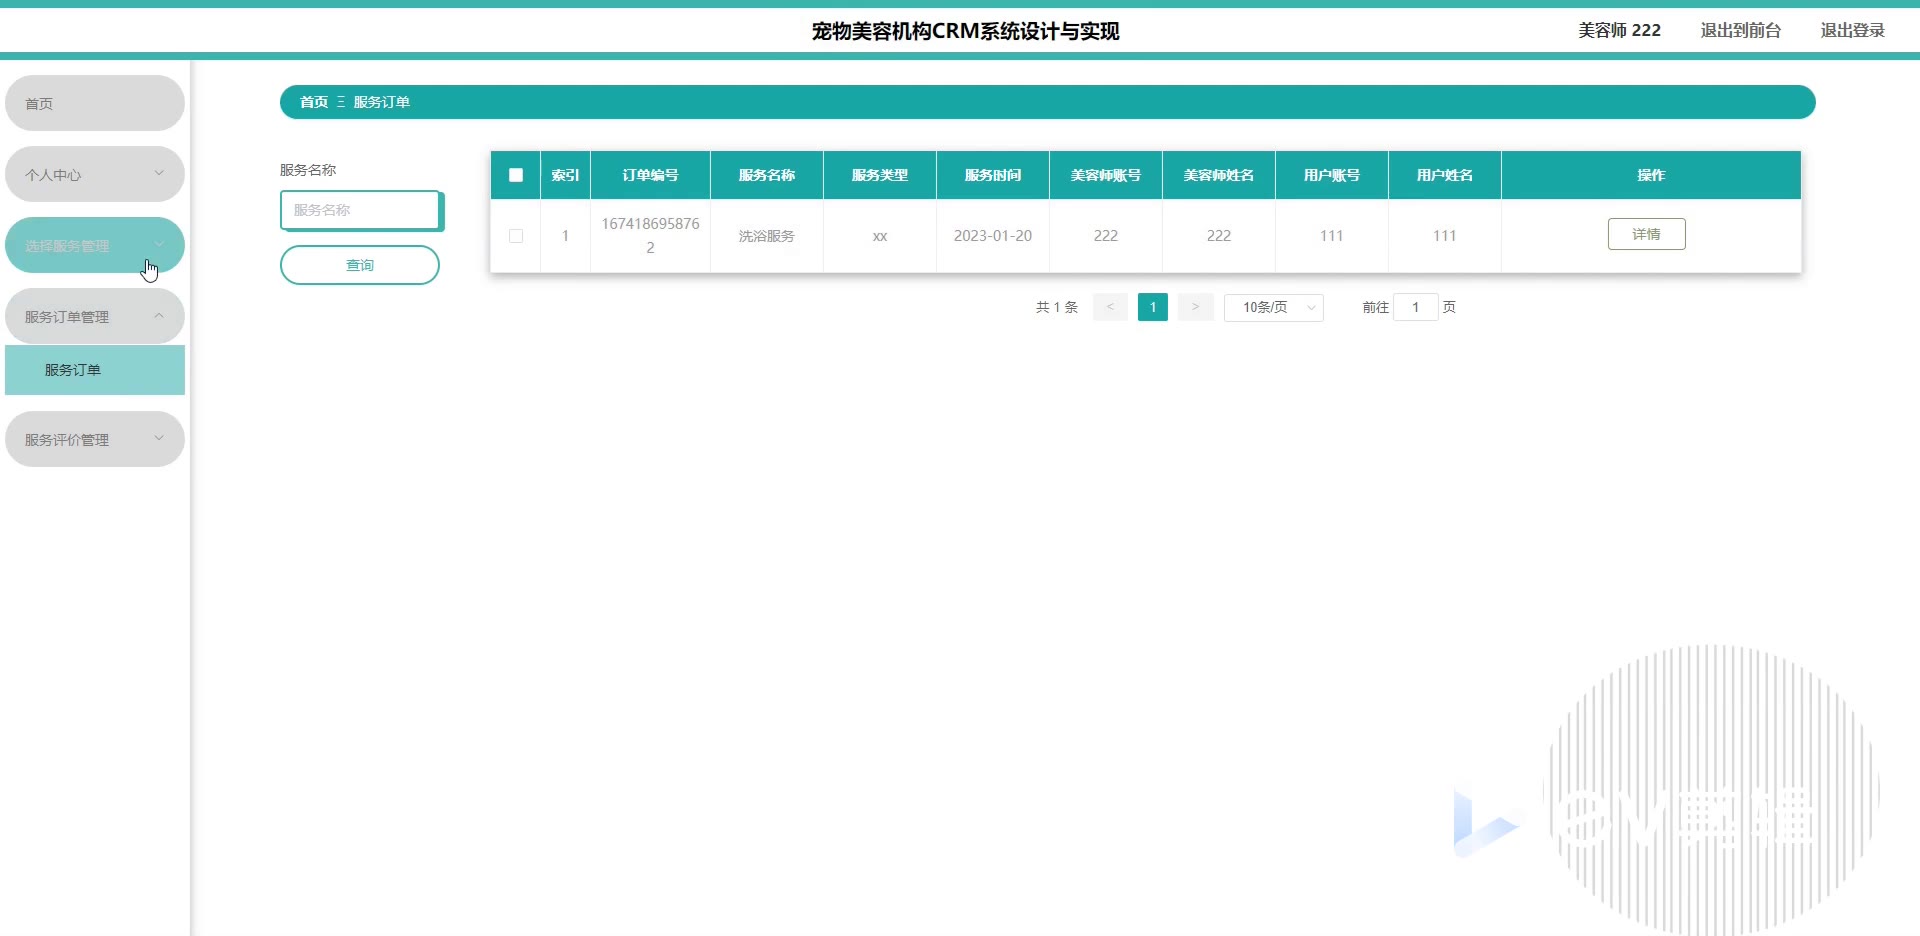Open 详情 for order 1674186958762
Viewport: 1920px width, 936px height.
1646,234
